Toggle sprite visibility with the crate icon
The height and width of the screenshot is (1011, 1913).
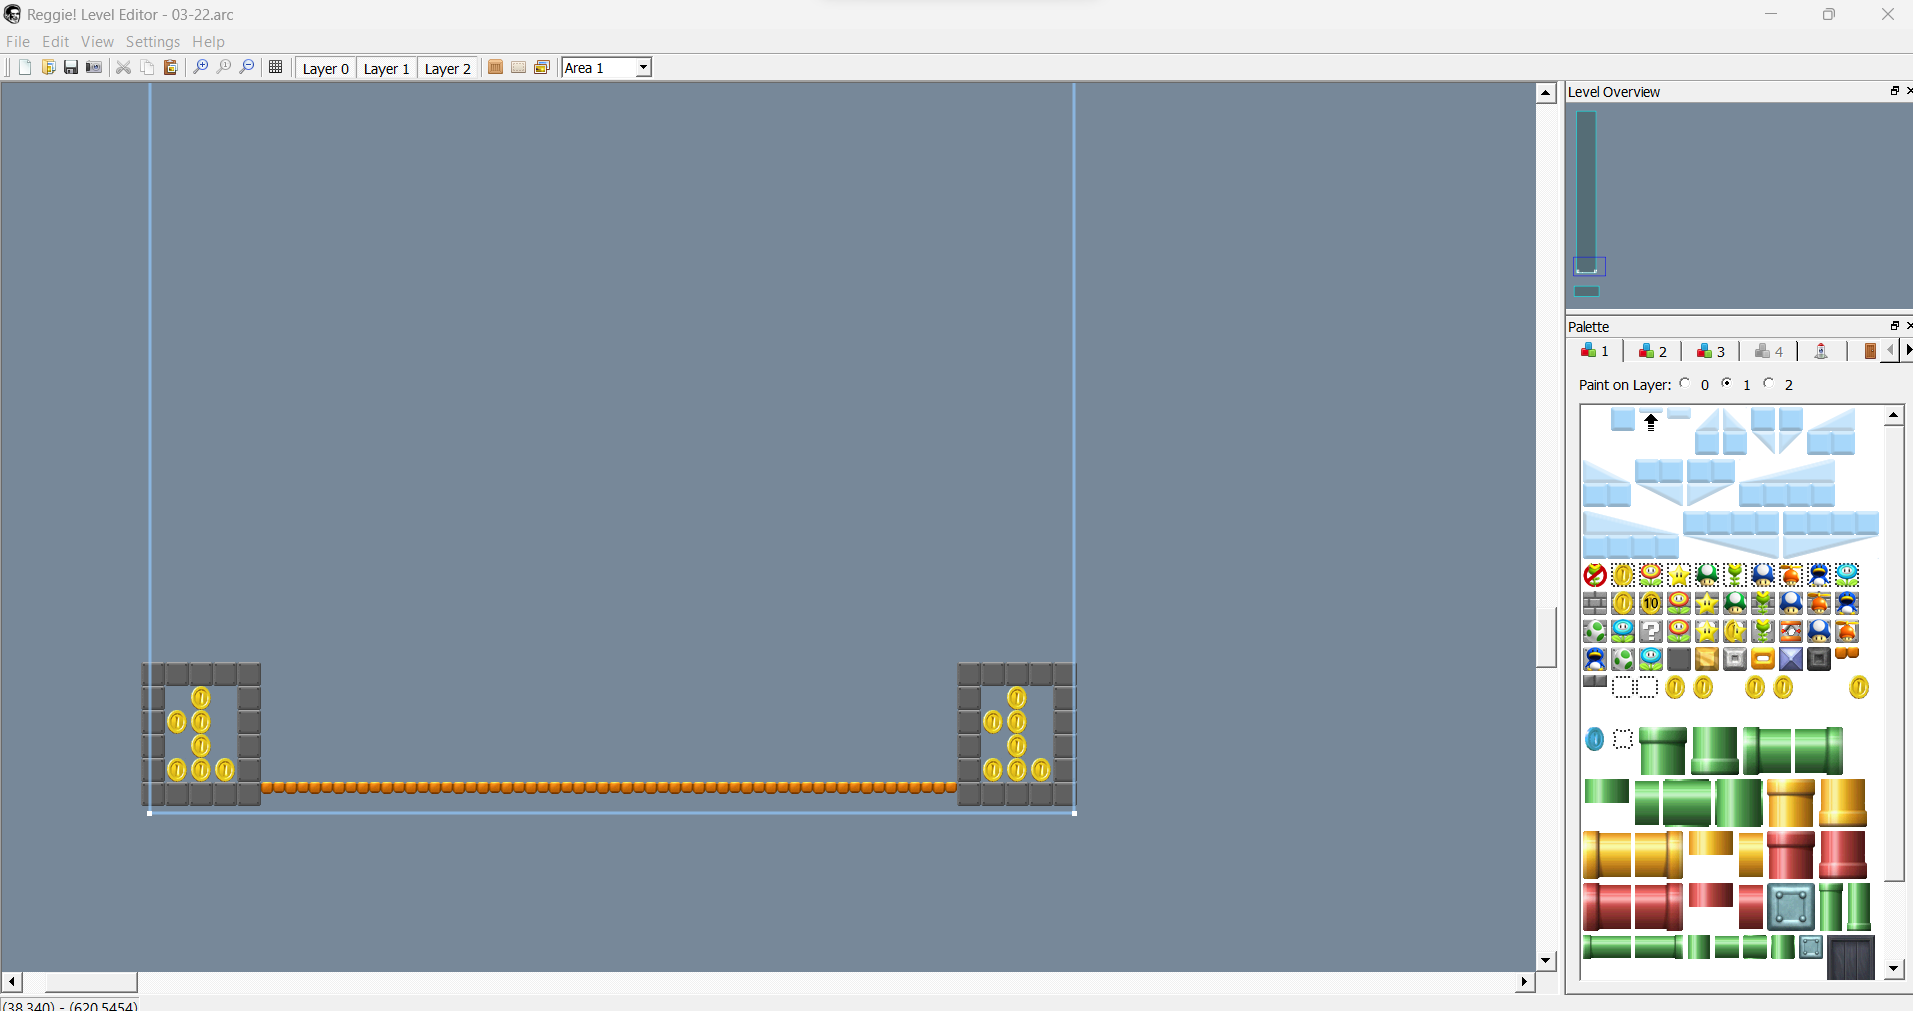pos(495,67)
